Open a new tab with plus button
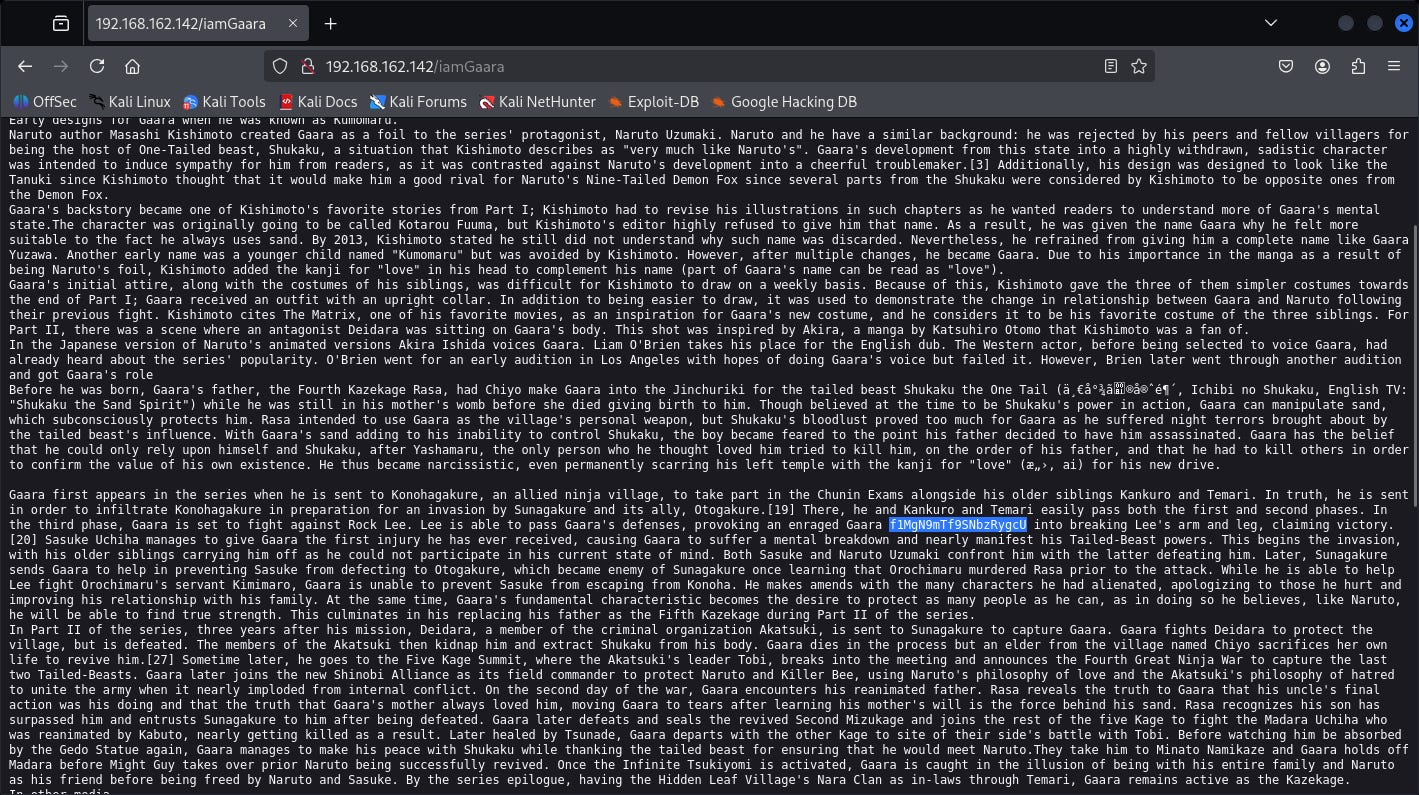Image resolution: width=1419 pixels, height=795 pixels. [330, 23]
